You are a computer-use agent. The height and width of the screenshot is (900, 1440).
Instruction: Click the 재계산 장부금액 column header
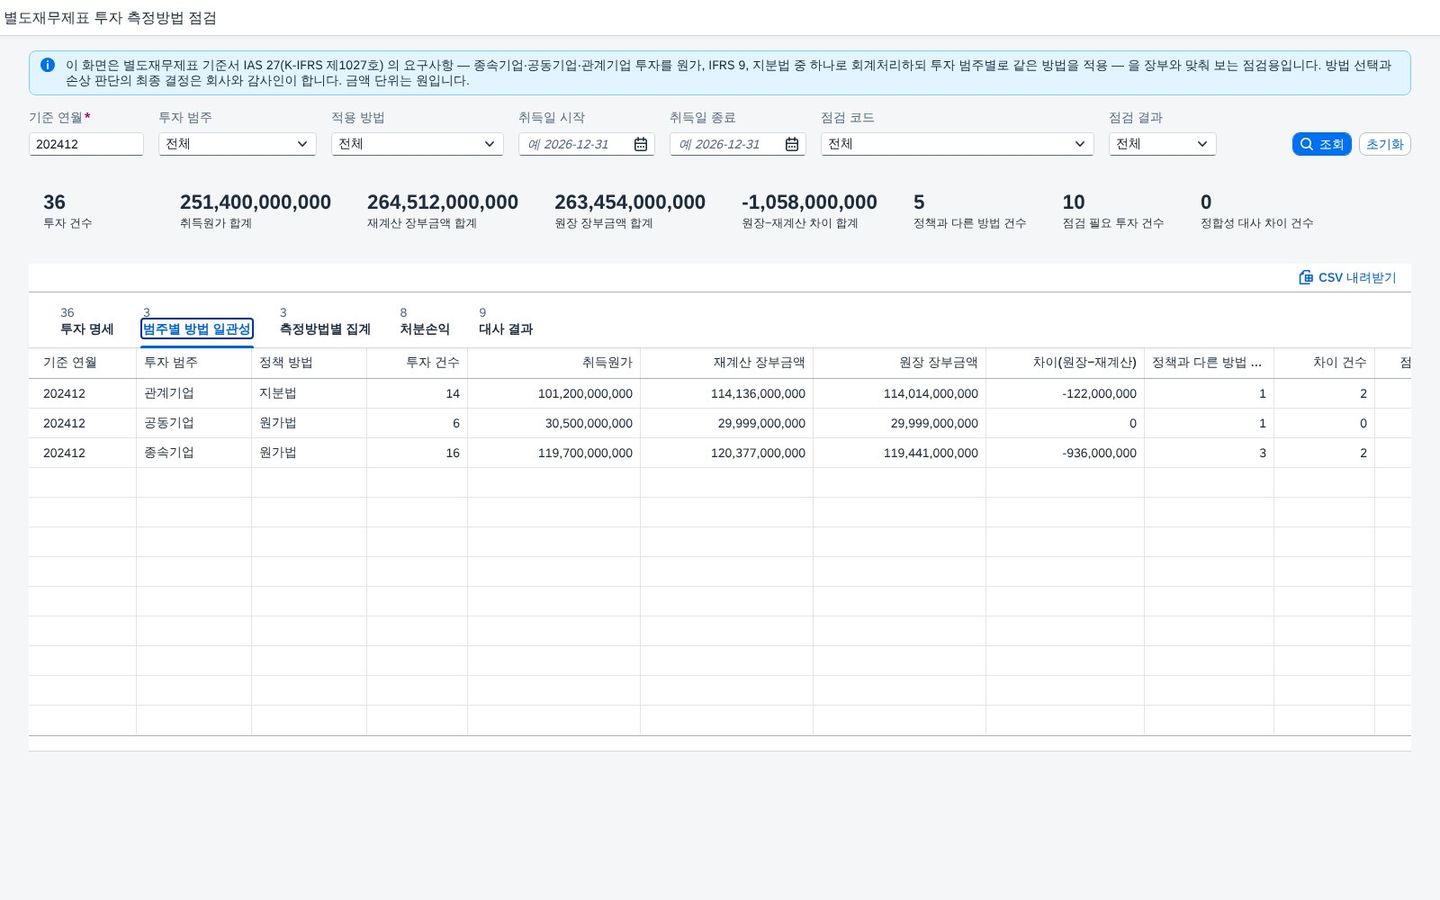[727, 363]
